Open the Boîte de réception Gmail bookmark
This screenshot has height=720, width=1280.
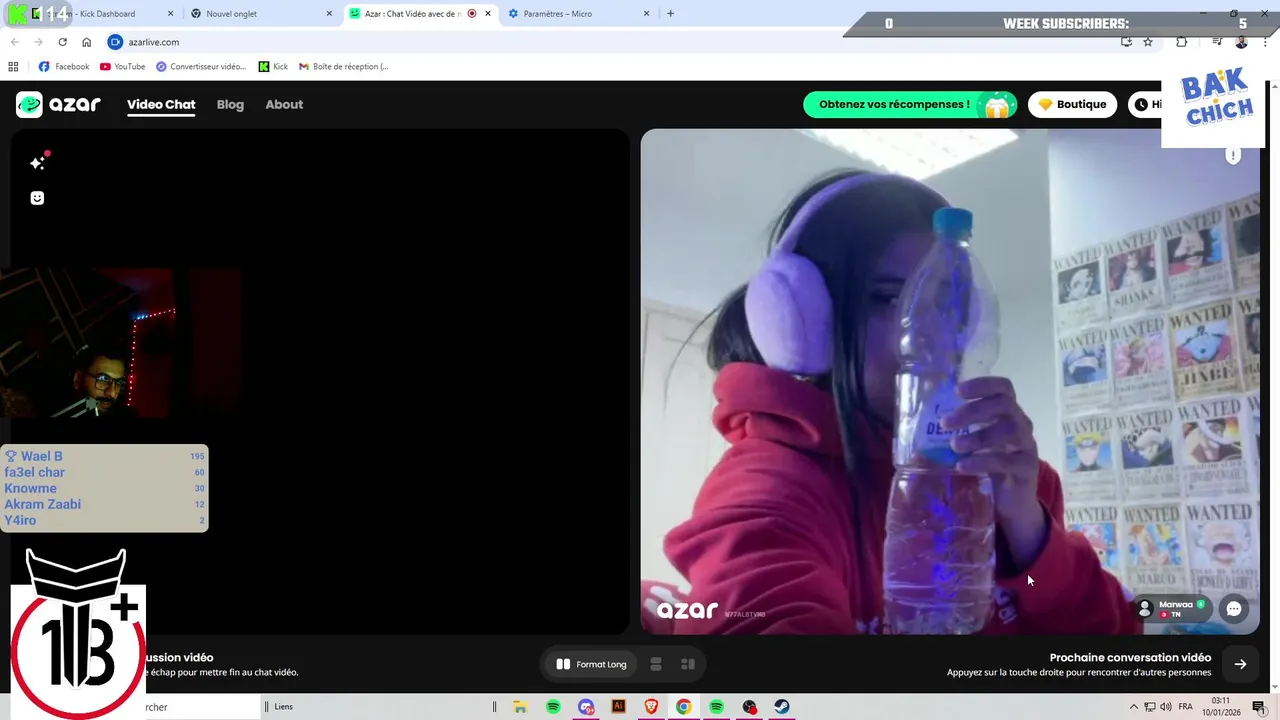pyautogui.click(x=344, y=66)
